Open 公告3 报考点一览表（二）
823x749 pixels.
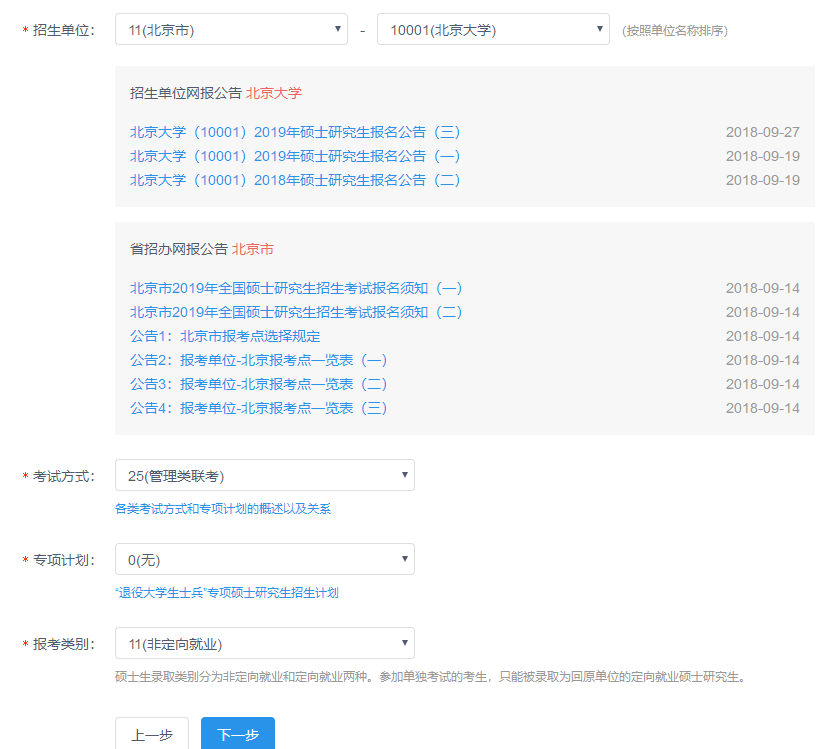click(258, 384)
